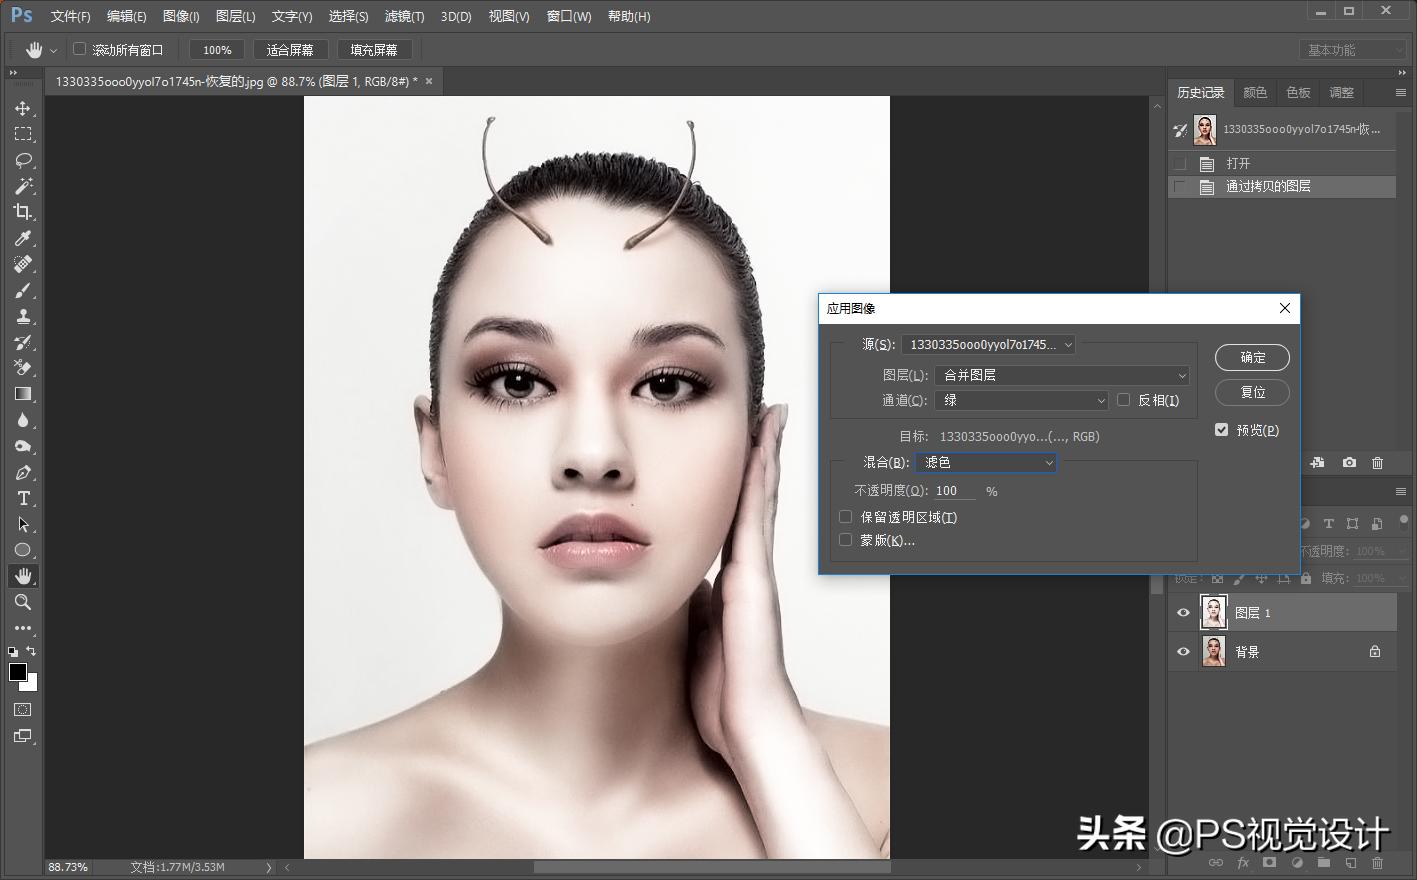Select the Horizontal Type tool
This screenshot has width=1417, height=880.
[x=23, y=498]
